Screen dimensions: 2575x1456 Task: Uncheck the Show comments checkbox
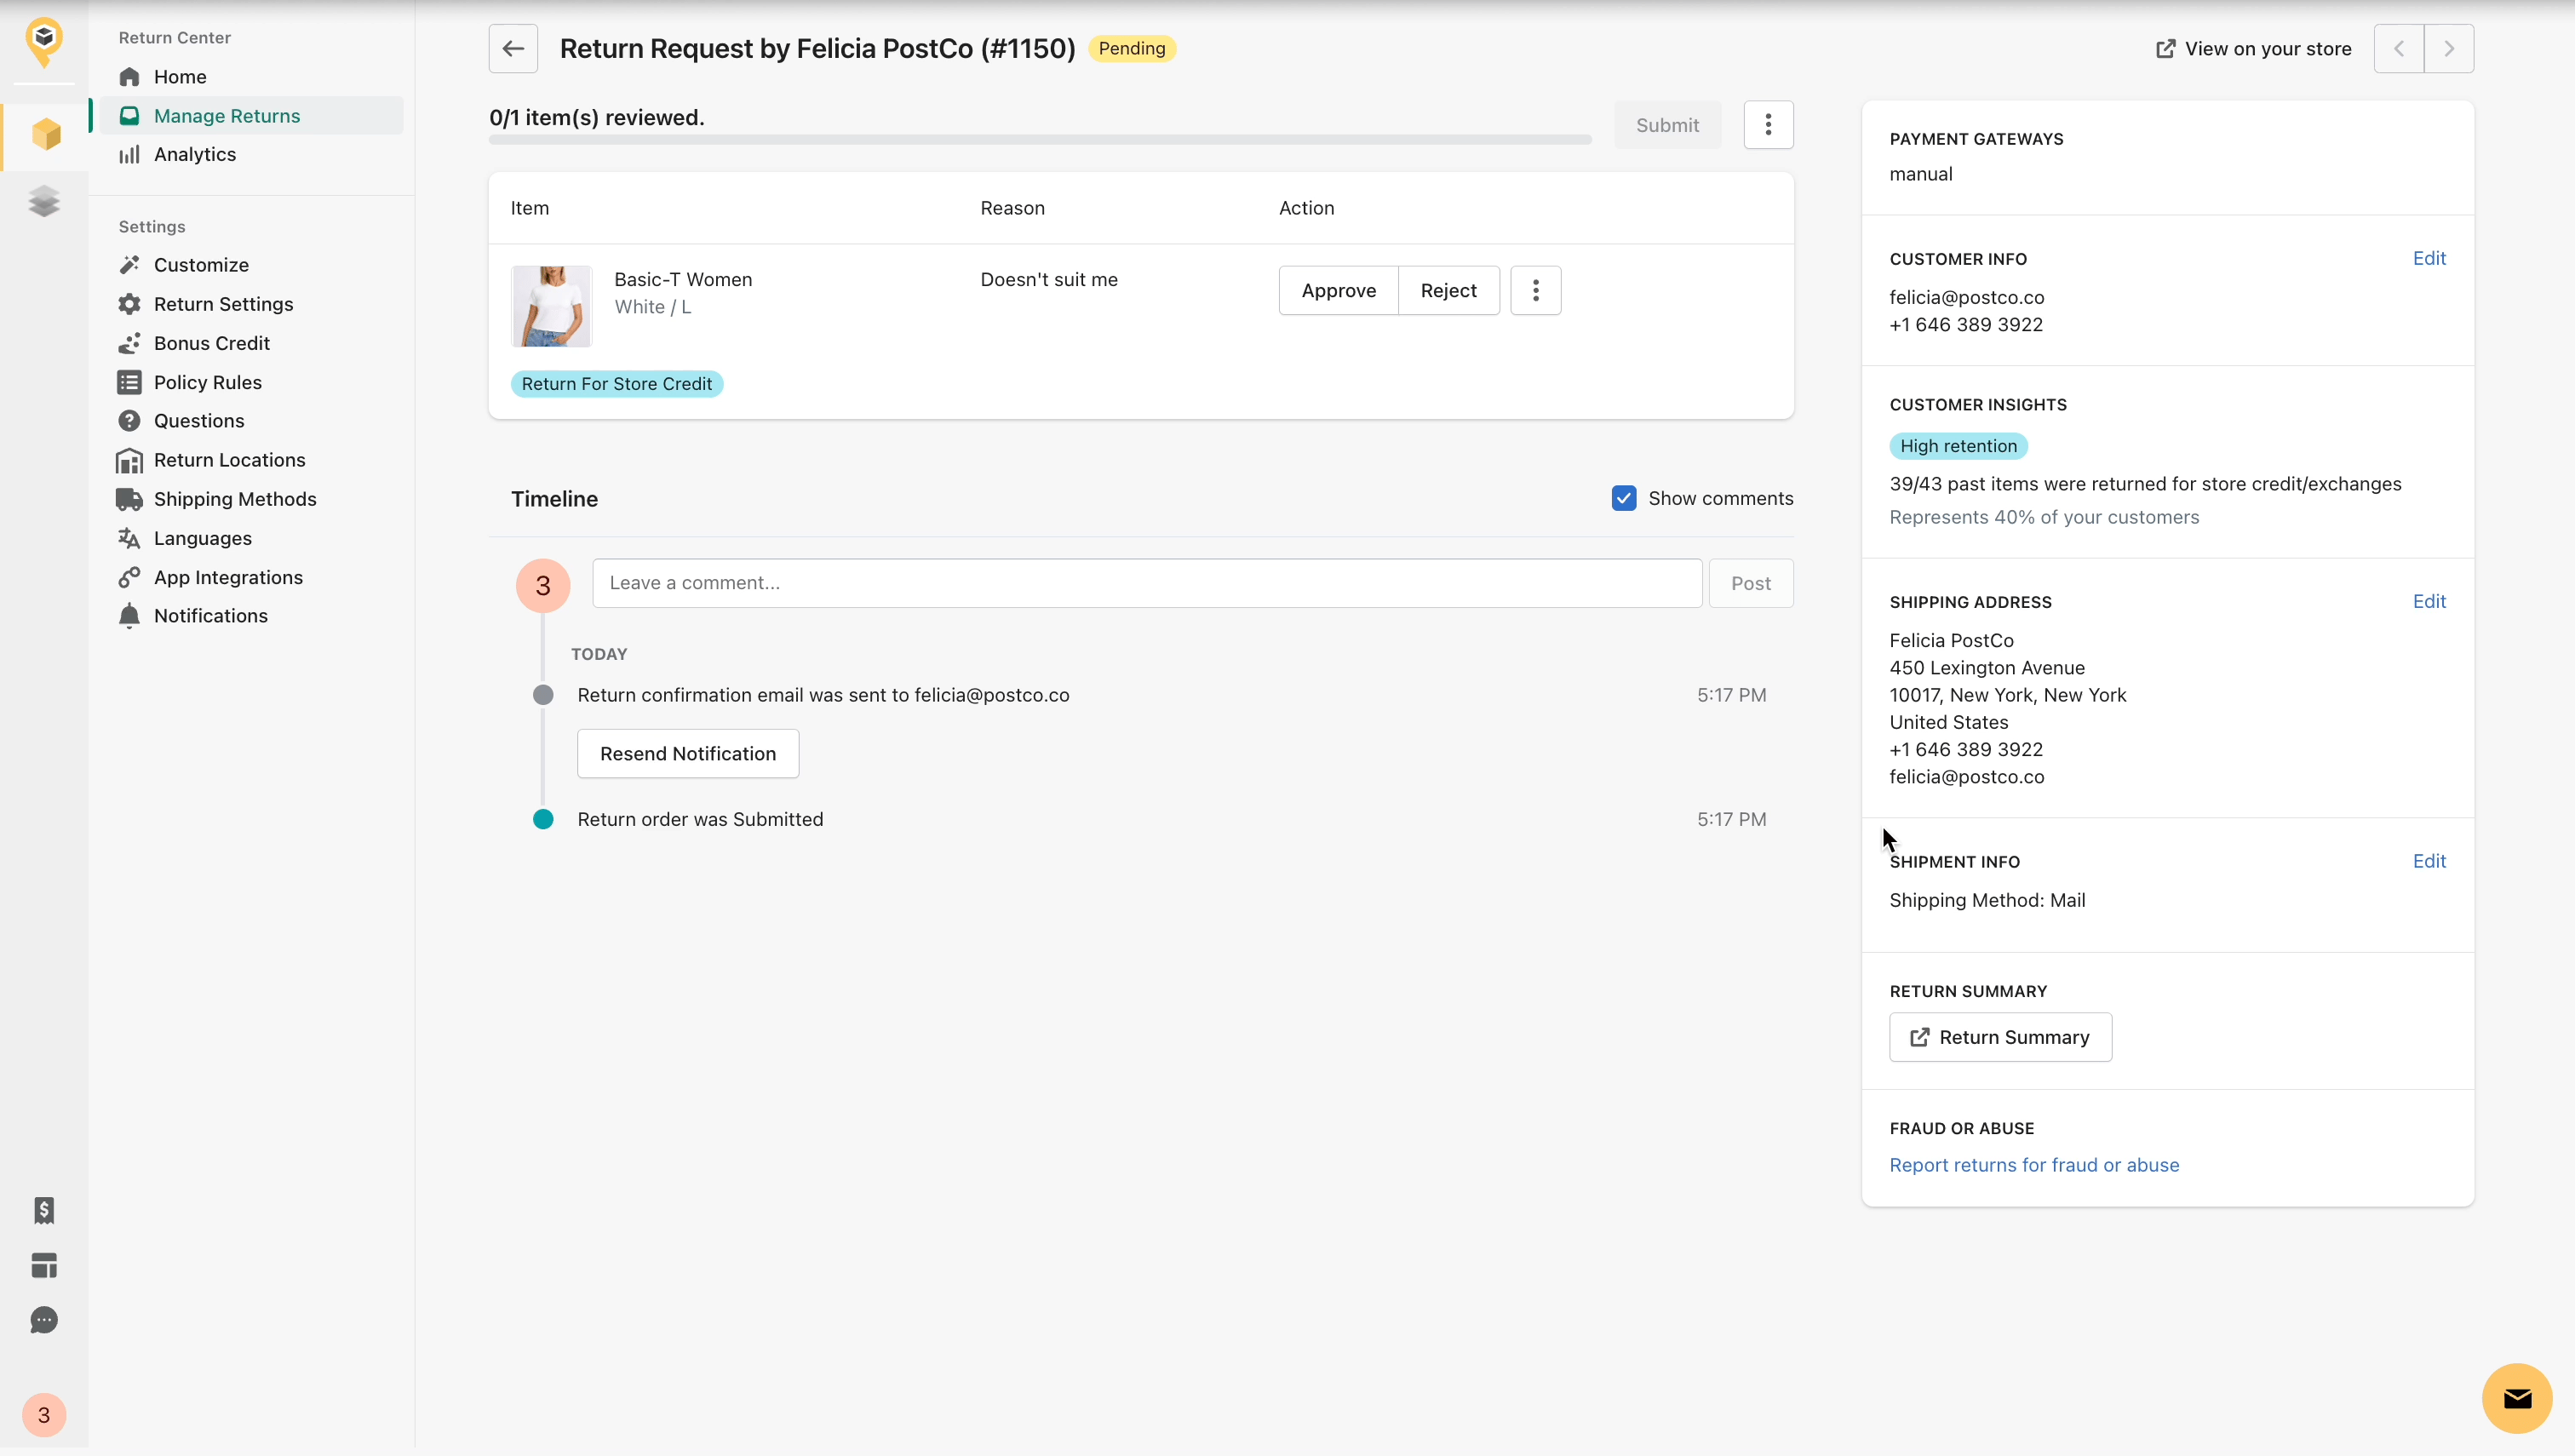[x=1623, y=498]
